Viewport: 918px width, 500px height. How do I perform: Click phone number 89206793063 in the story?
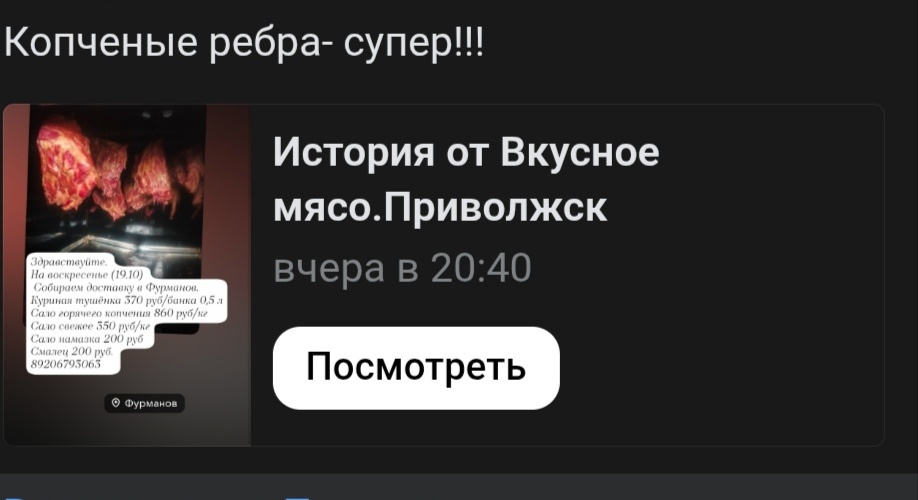coord(66,364)
